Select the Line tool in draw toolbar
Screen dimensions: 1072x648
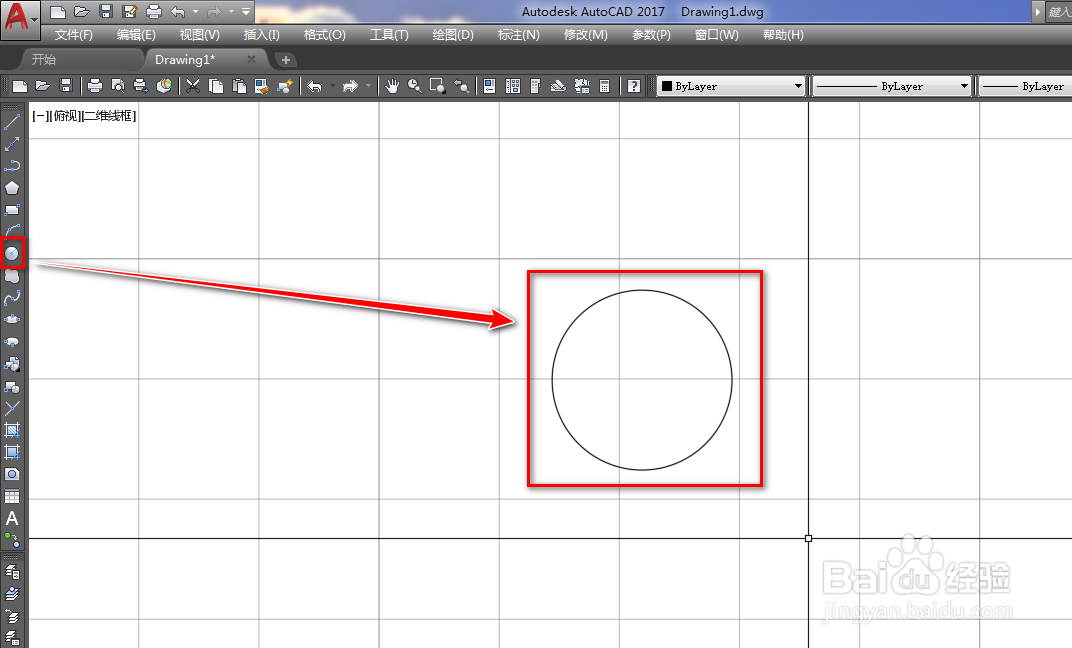12,122
